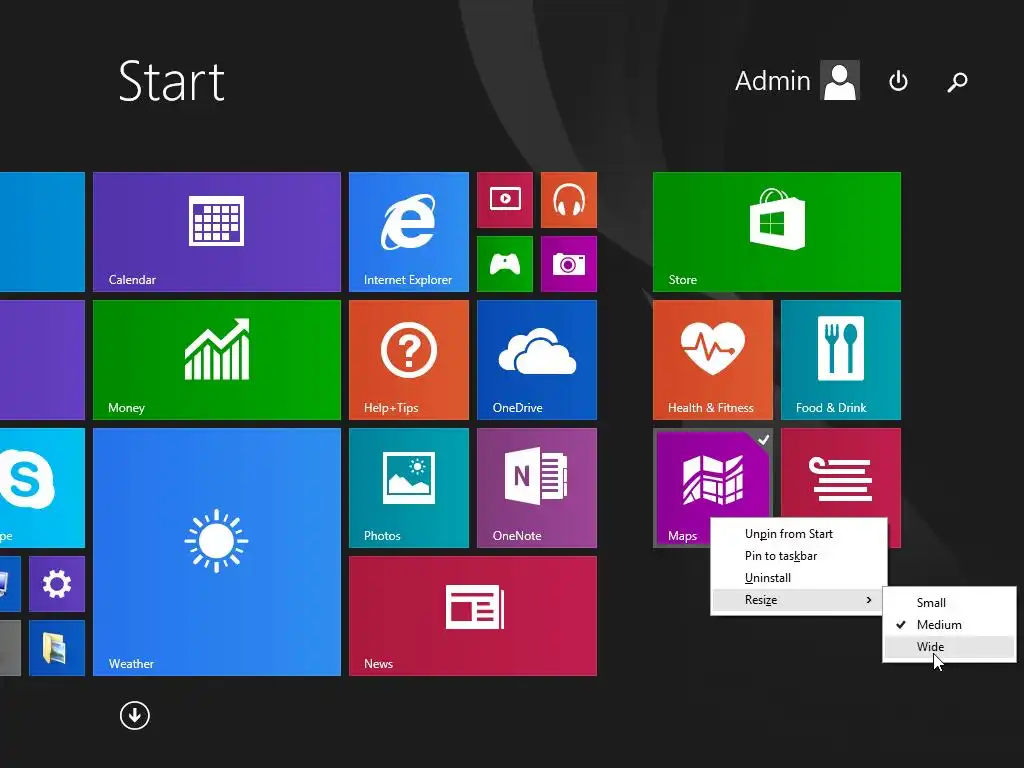Open Food & Drink tile
Viewport: 1024px width, 768px height.
[841, 360]
